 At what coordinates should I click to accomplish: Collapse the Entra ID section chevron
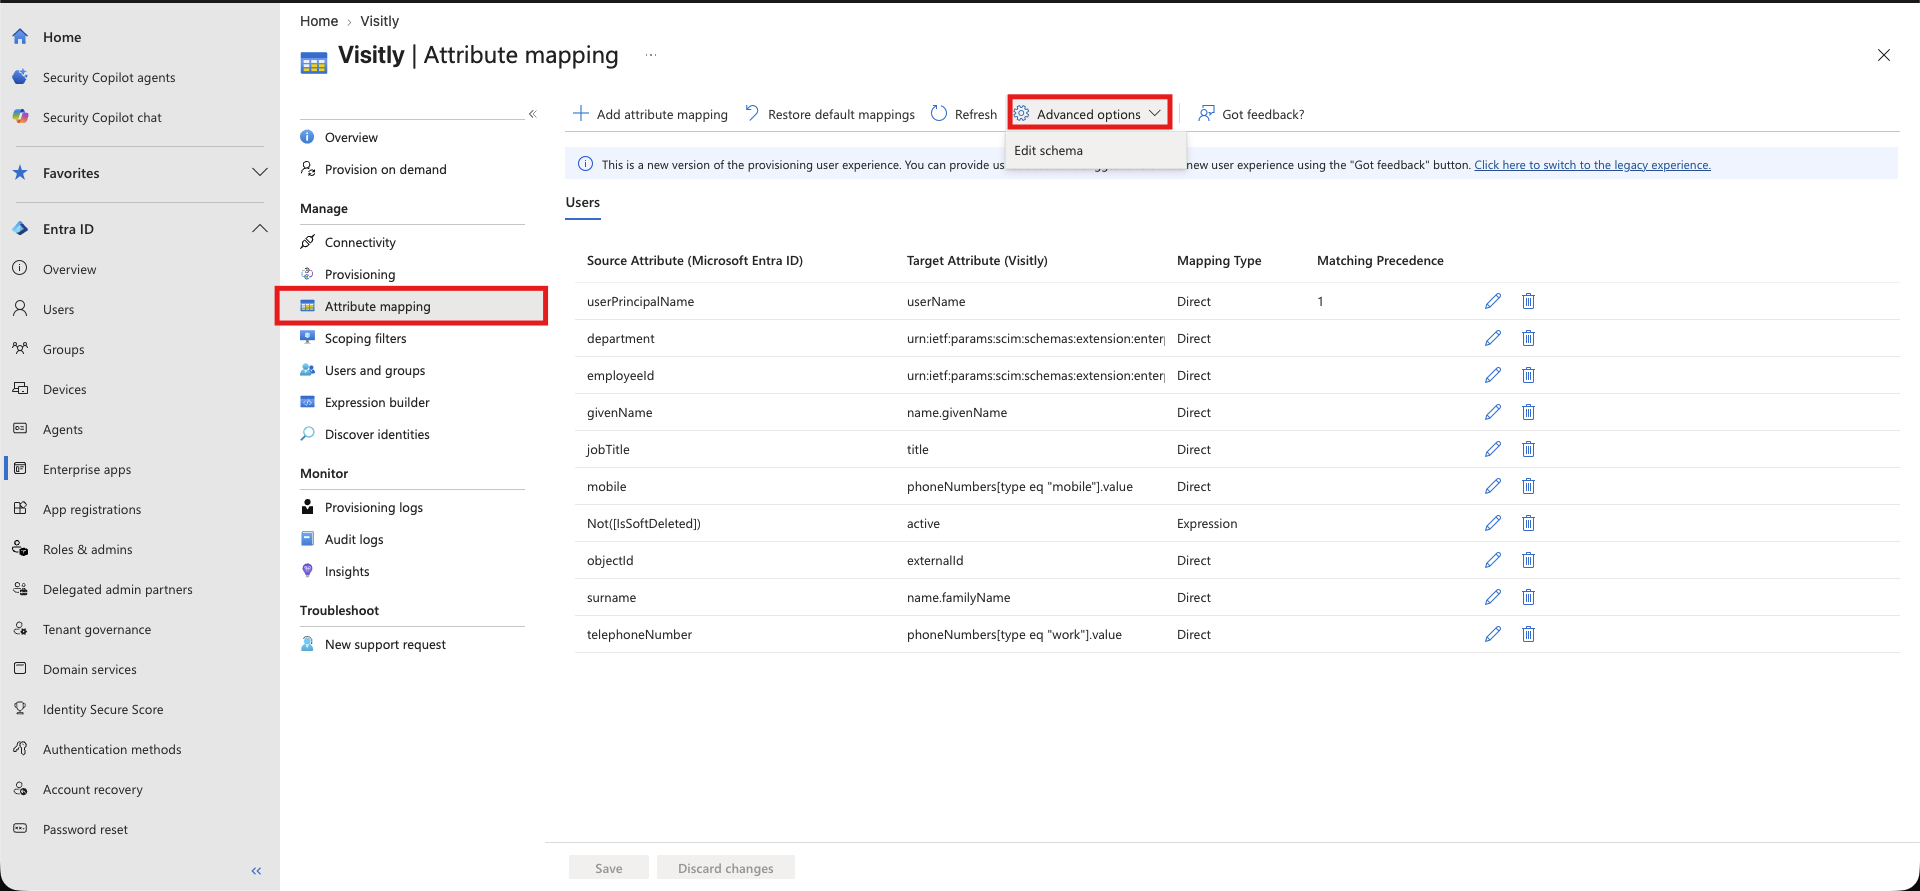tap(260, 229)
